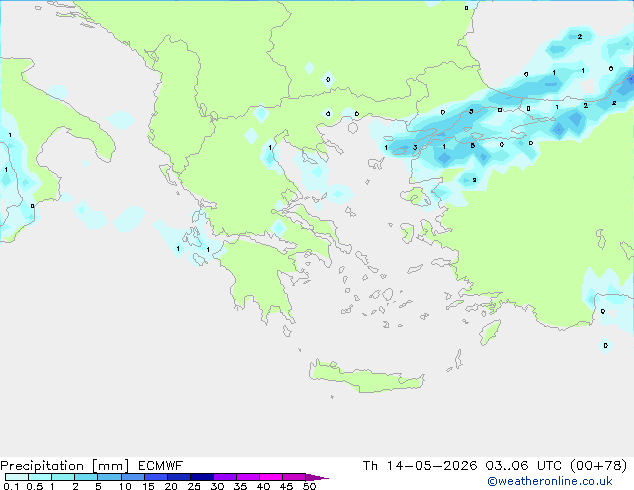Image resolution: width=634 pixels, height=490 pixels.
Task: Select the 25–30 mm dark navy swatch
Action: 201,477
